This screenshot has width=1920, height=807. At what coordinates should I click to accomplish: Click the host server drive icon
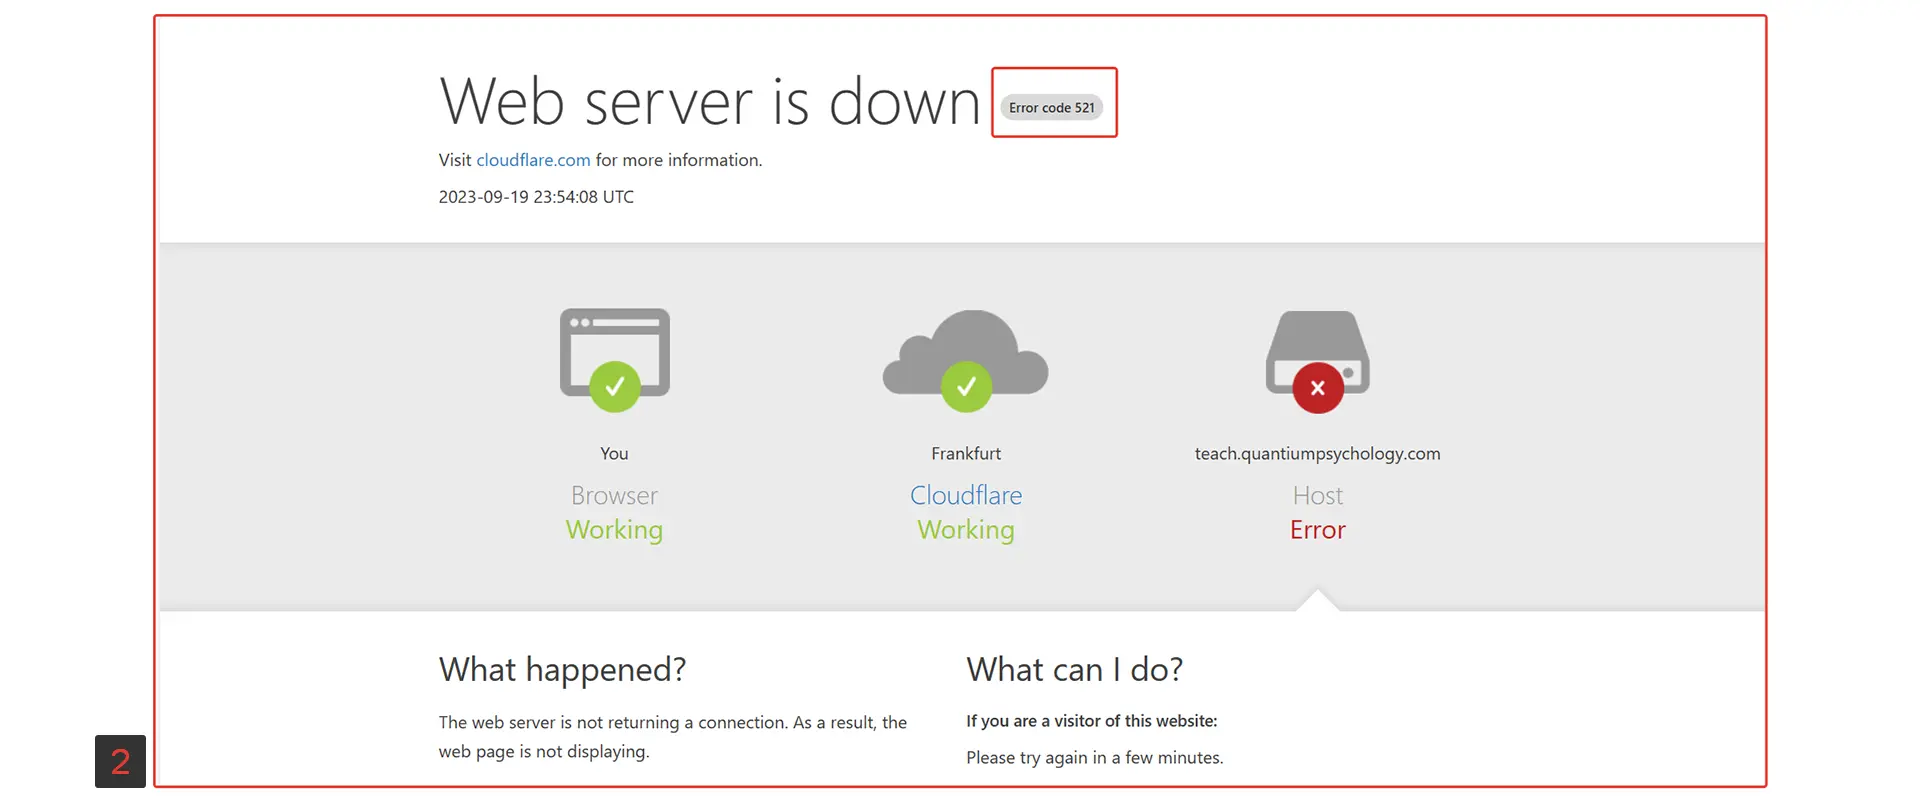click(1317, 361)
